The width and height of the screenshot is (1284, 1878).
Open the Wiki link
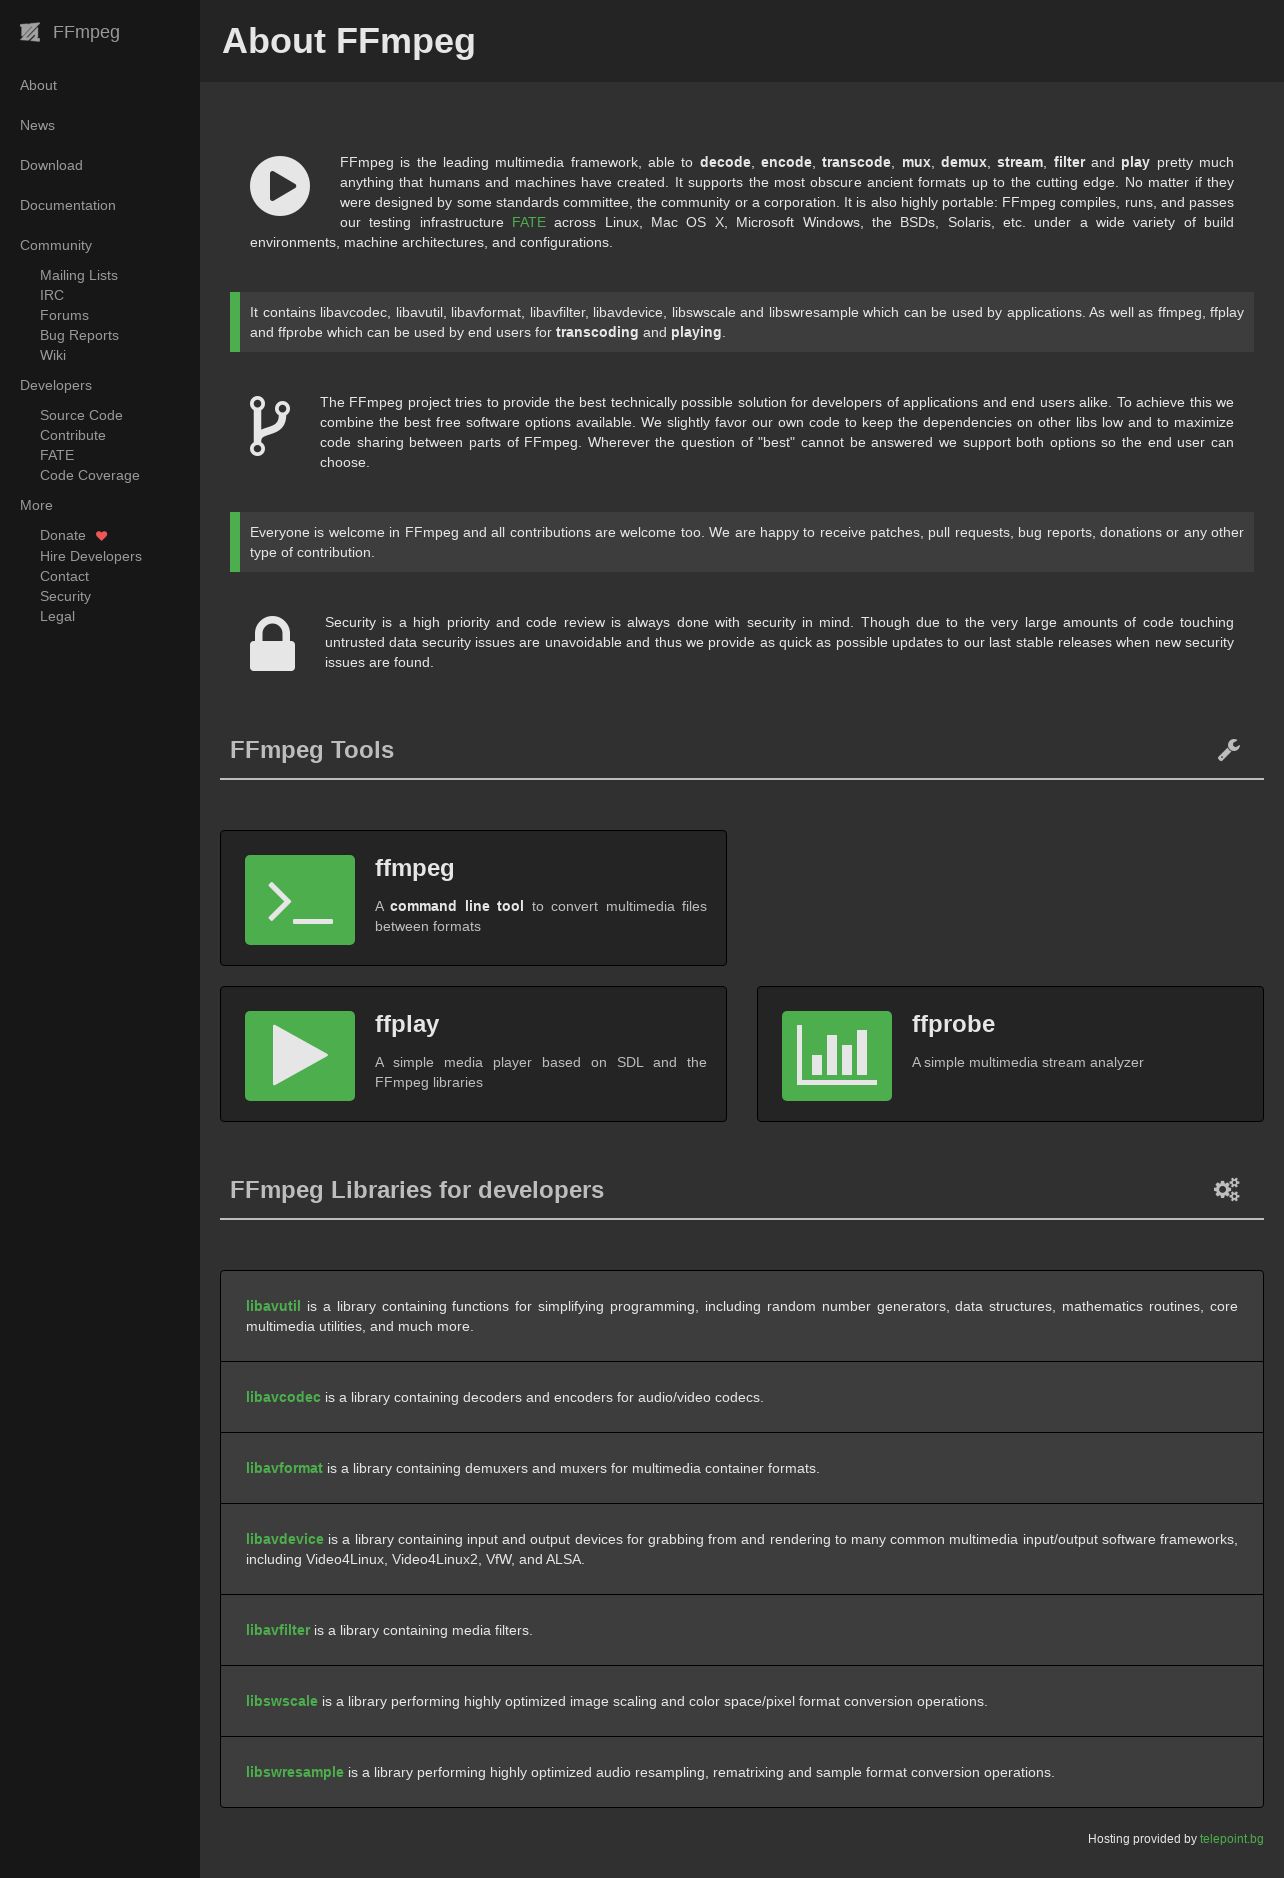point(53,355)
